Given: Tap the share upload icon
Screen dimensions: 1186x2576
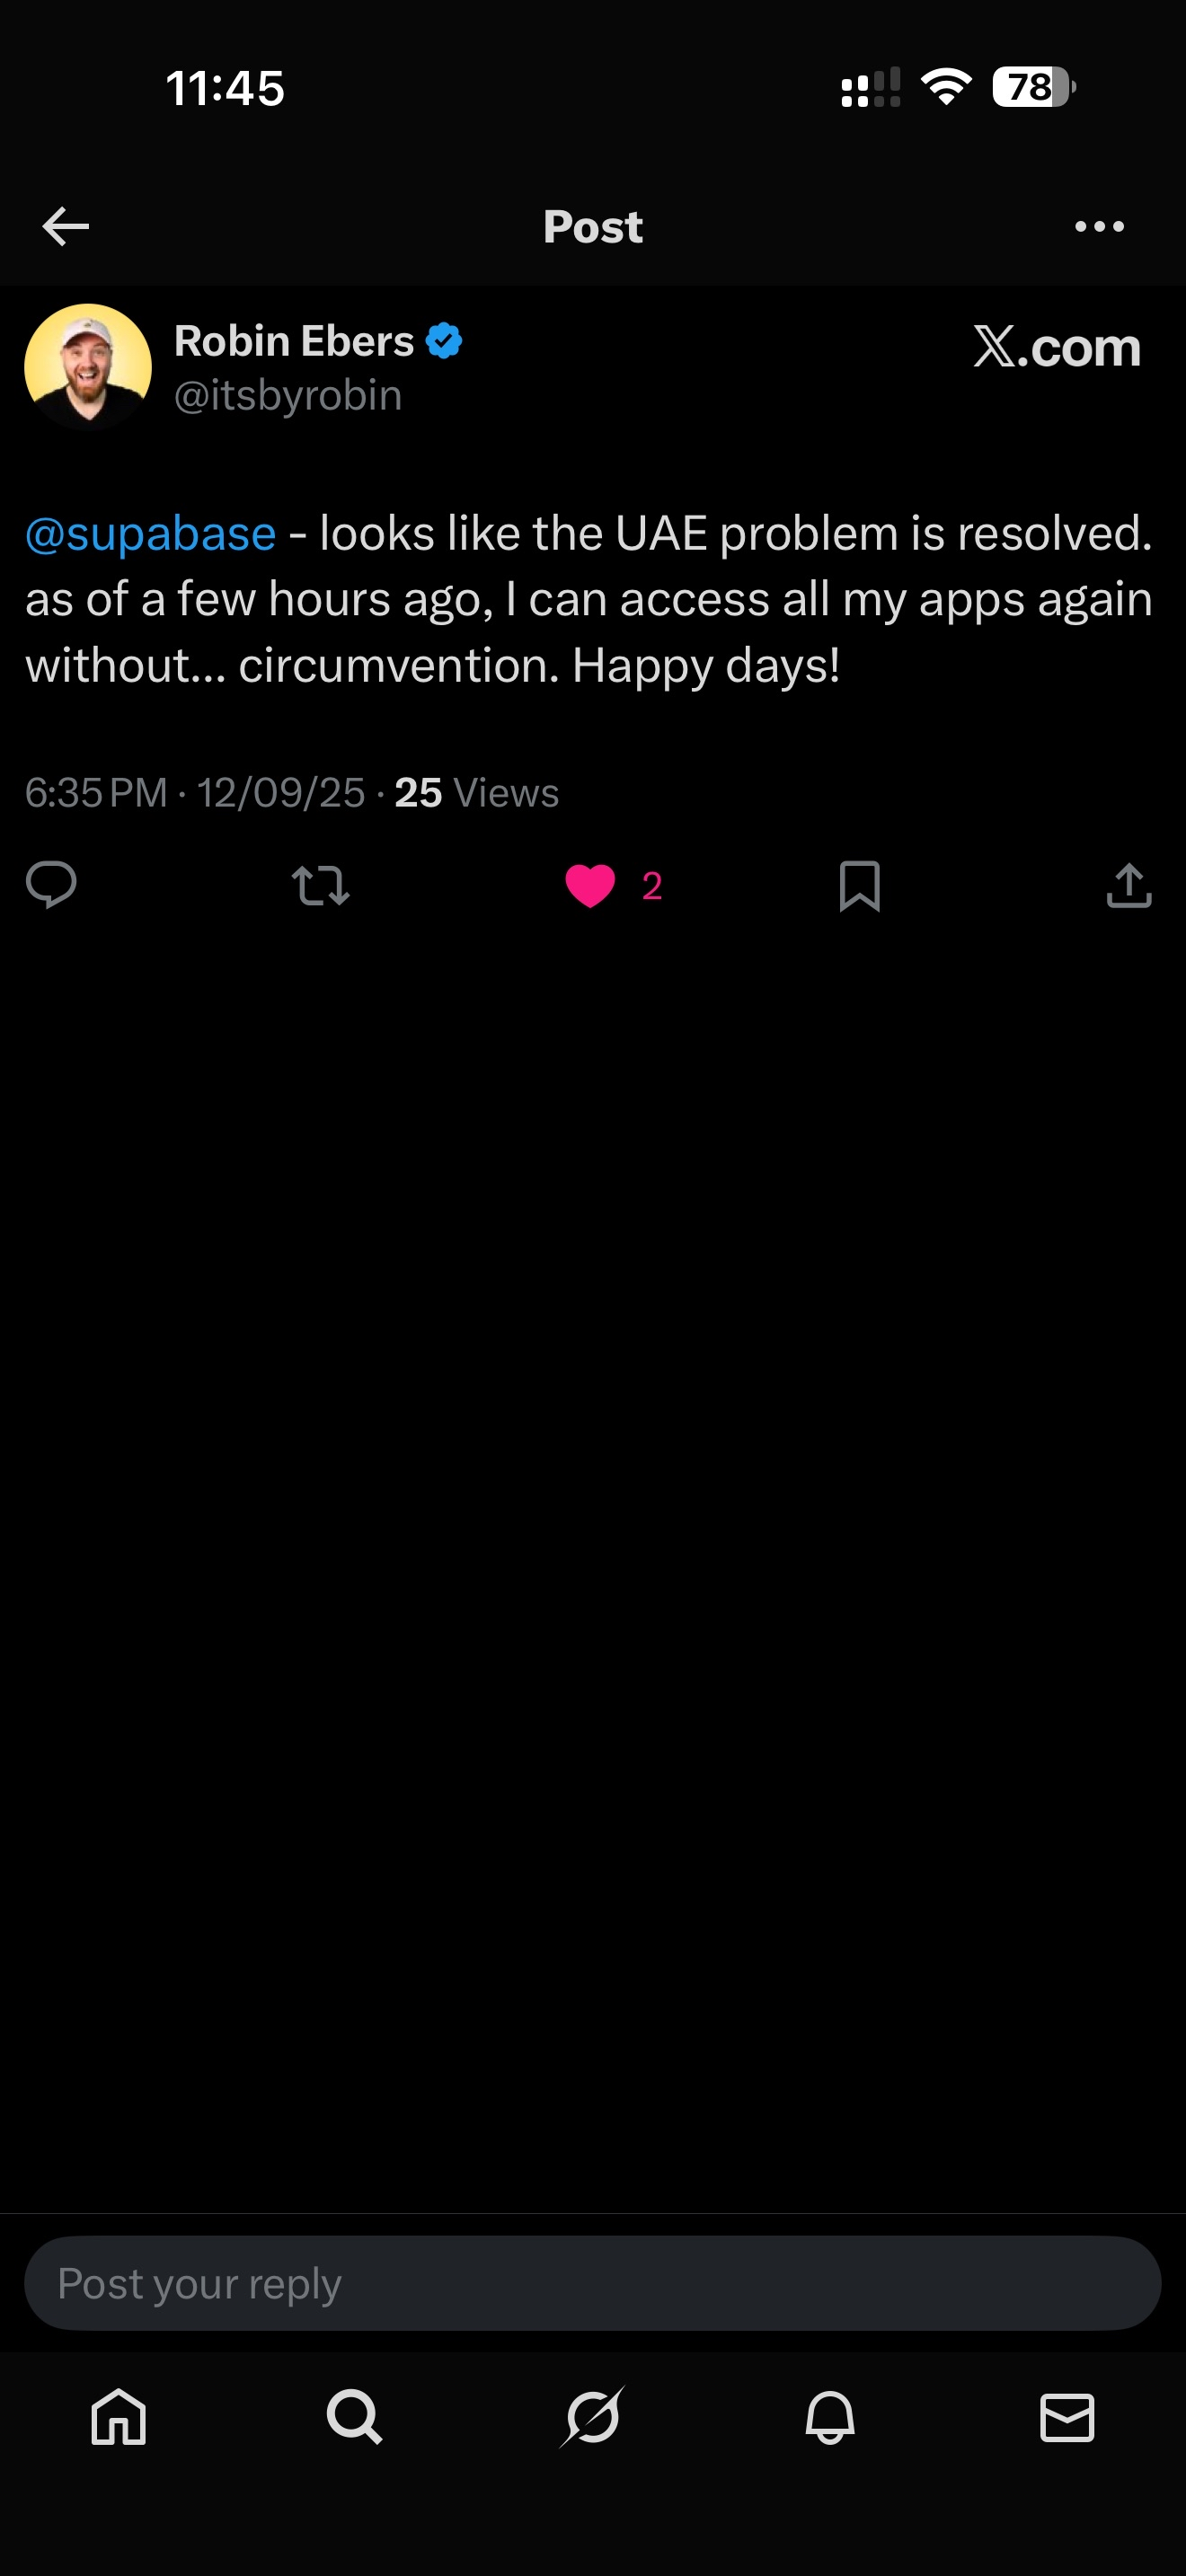Looking at the screenshot, I should point(1129,886).
